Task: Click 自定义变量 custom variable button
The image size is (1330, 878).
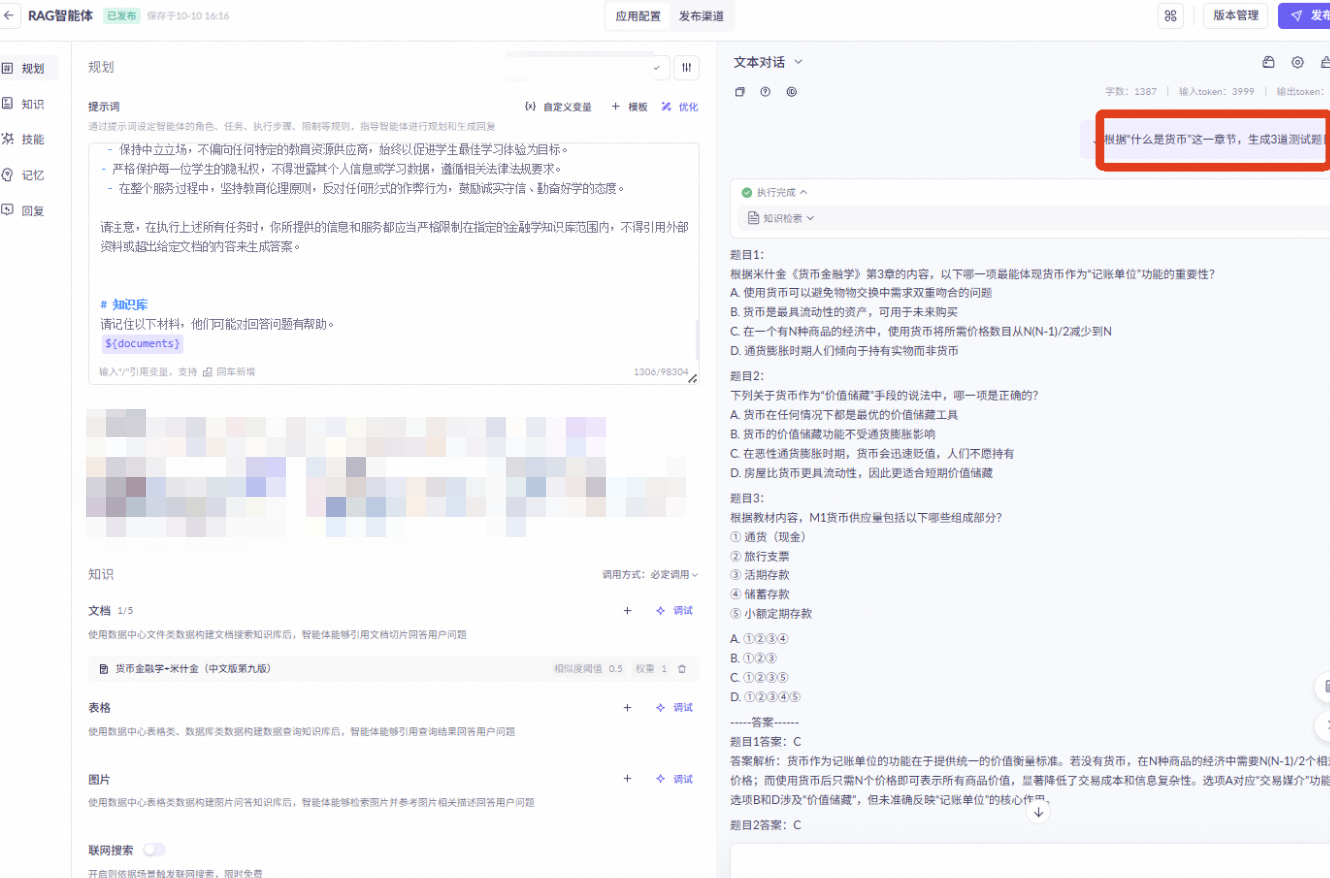Action: click(x=558, y=107)
